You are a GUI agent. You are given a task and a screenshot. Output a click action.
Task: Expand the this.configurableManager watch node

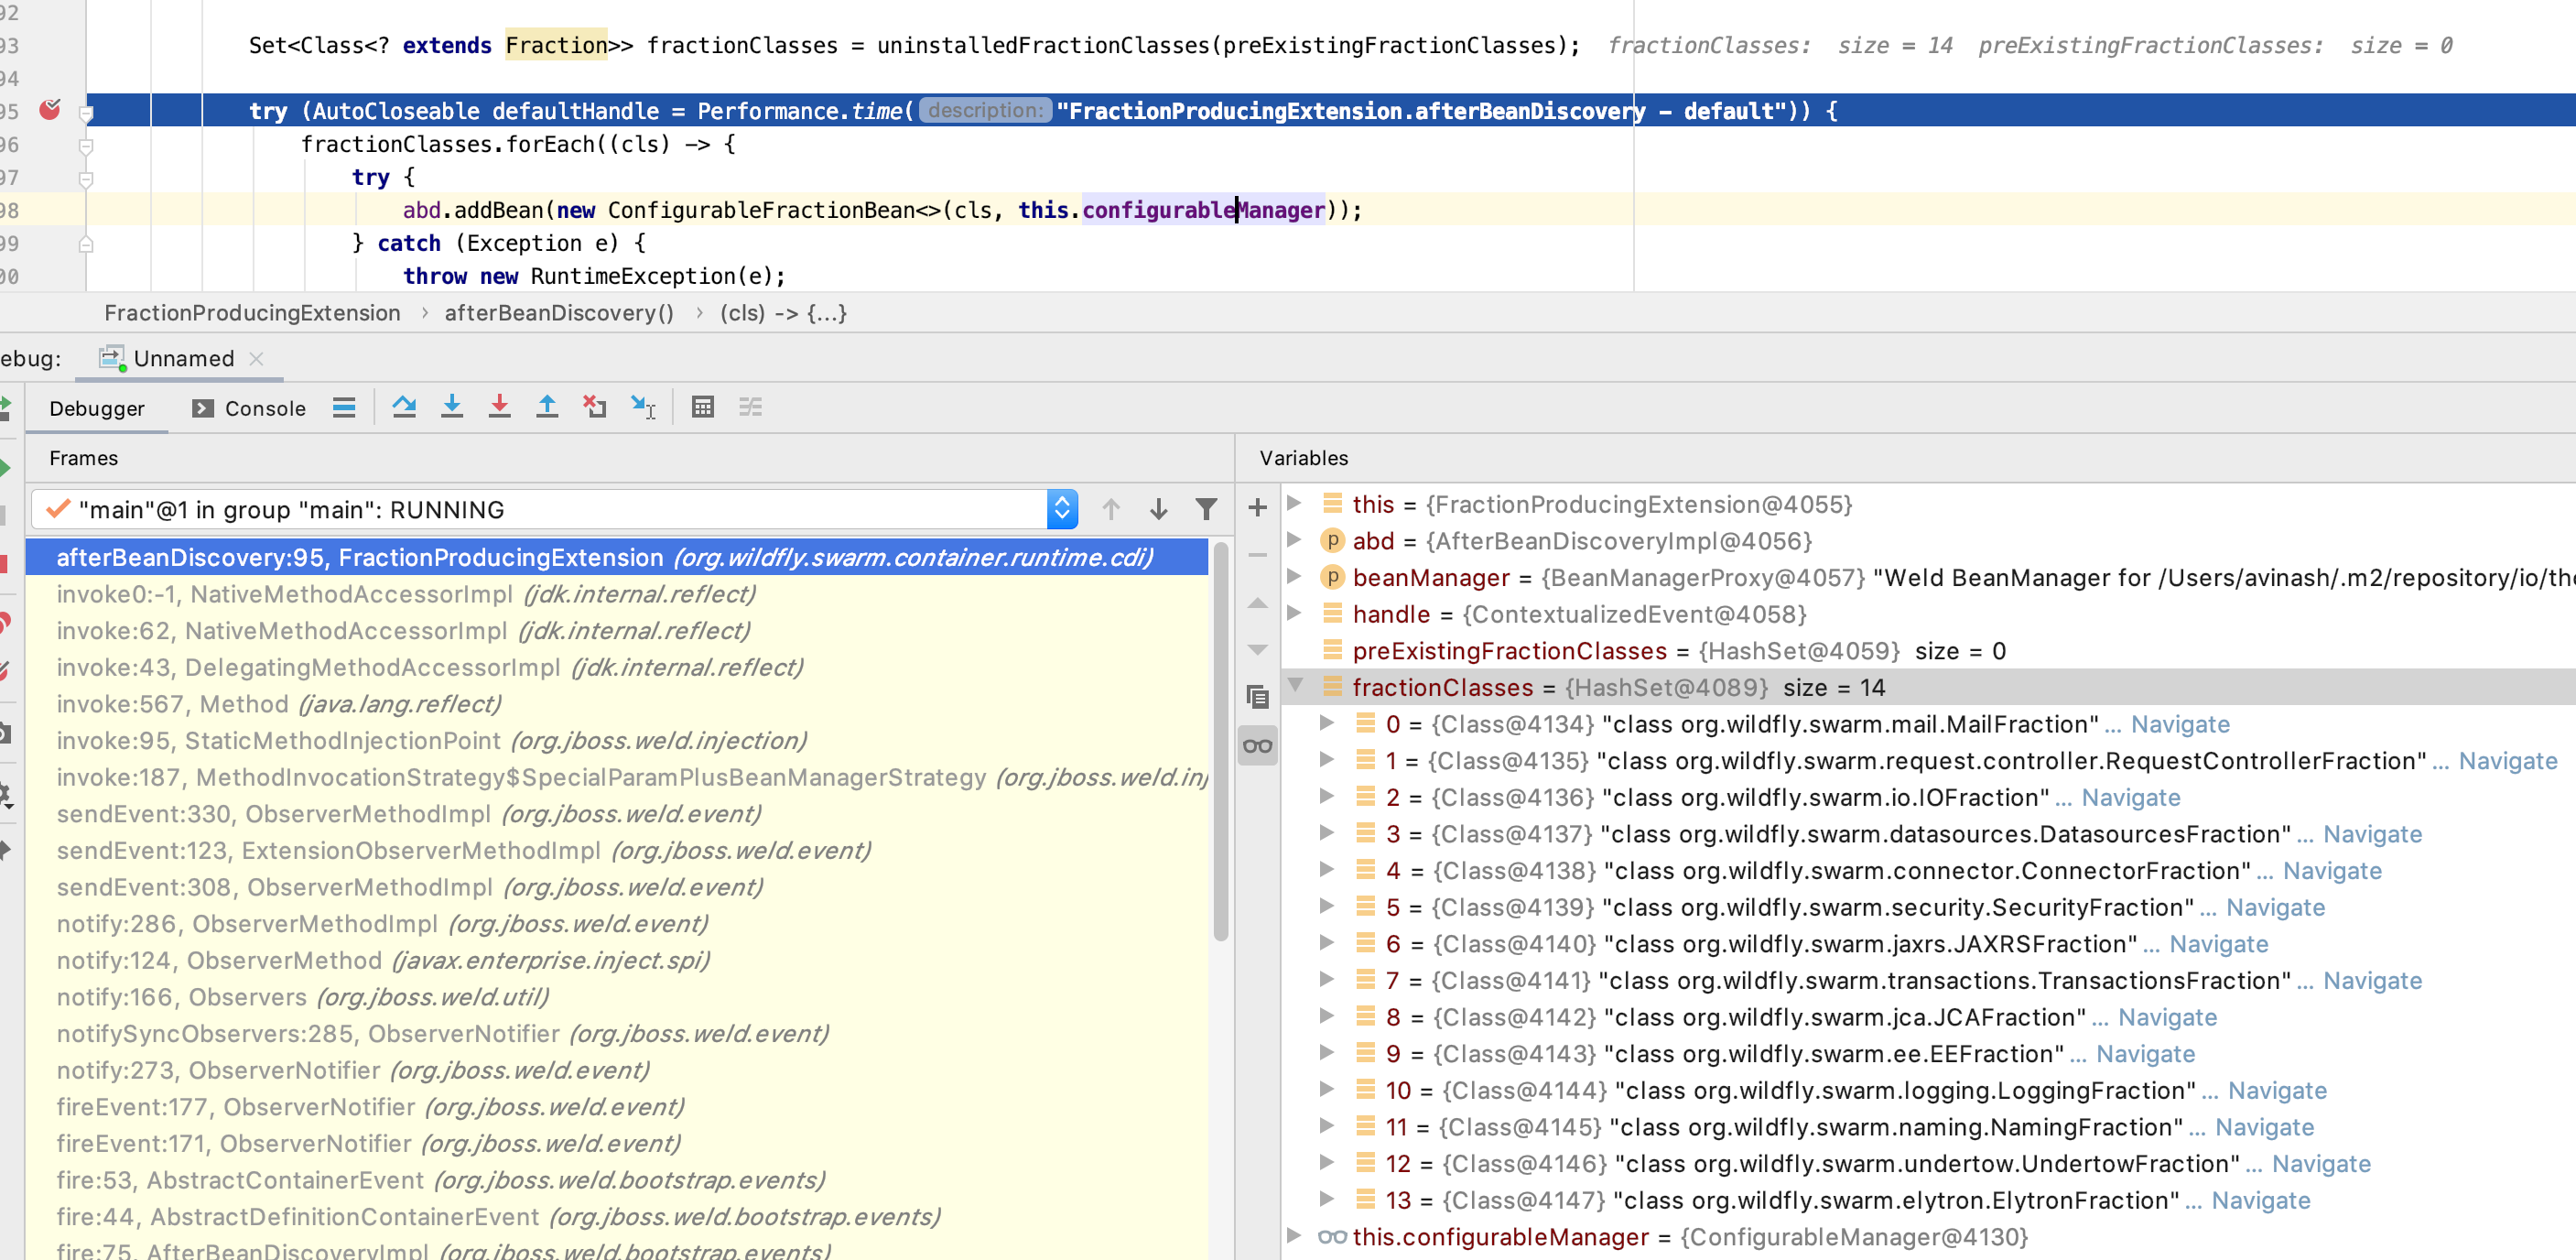[x=1294, y=1236]
